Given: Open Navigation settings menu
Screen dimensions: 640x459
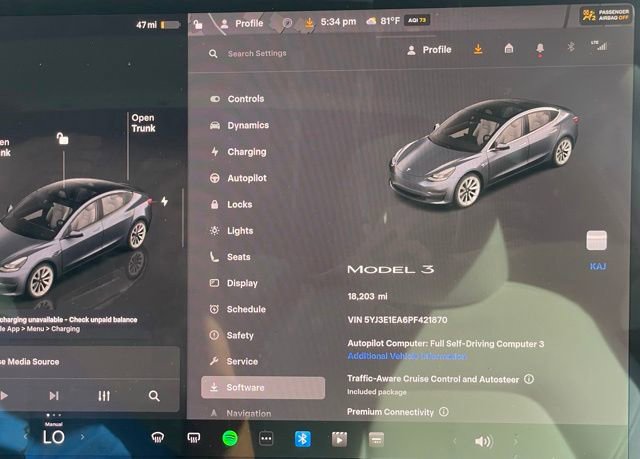Looking at the screenshot, I should [x=240, y=413].
